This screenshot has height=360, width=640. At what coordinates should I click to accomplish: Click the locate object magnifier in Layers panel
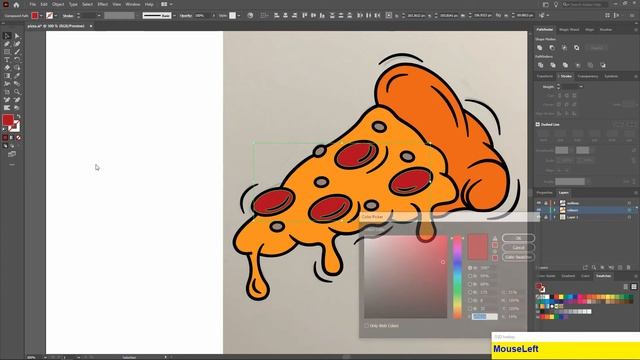(593, 267)
